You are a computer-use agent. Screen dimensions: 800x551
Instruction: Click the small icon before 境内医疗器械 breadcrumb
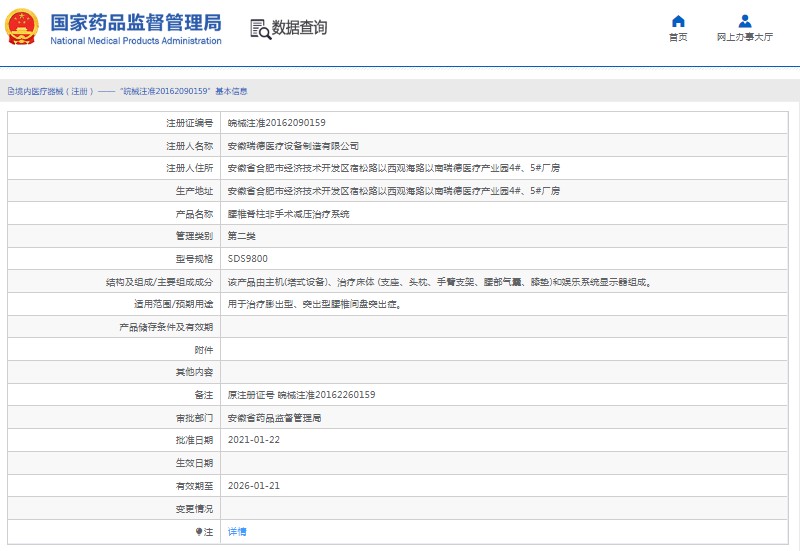11,91
